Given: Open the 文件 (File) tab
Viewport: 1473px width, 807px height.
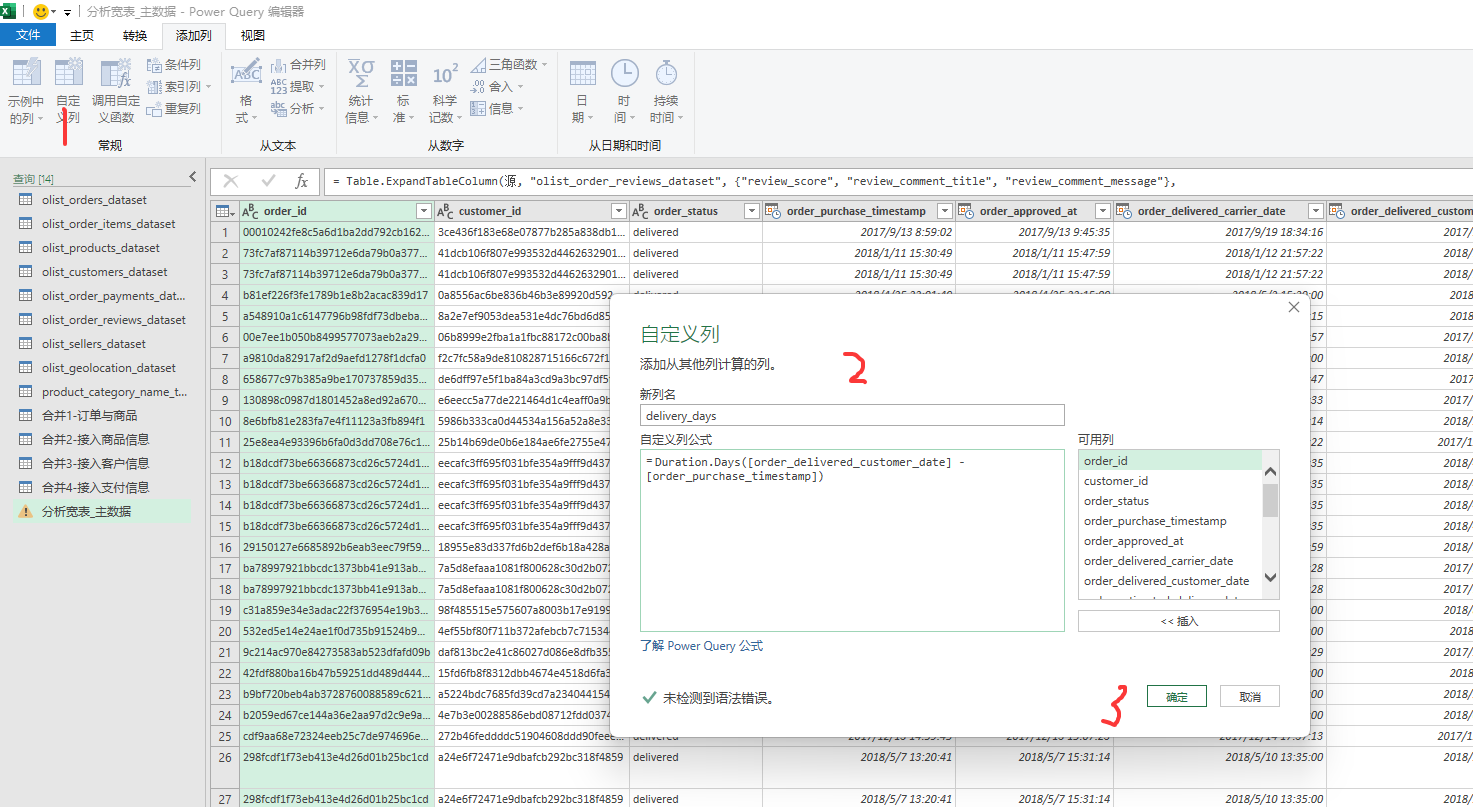Looking at the screenshot, I should 28,35.
